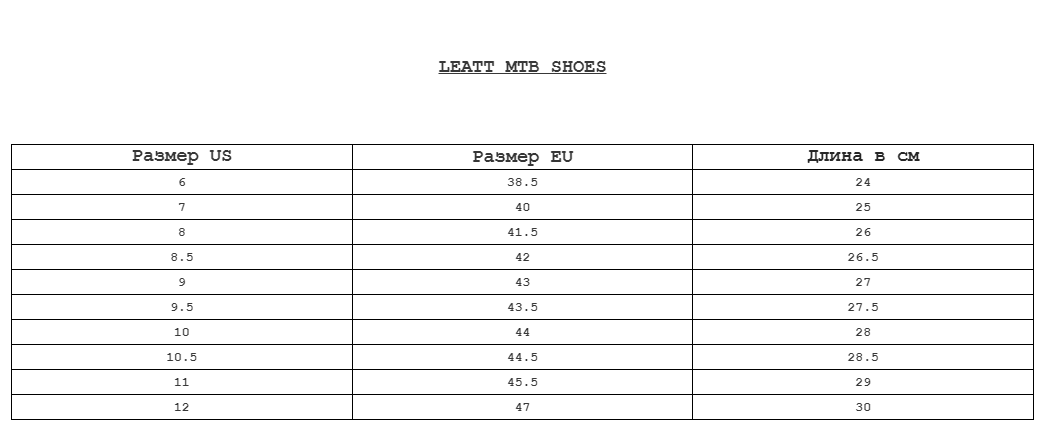Select the 24 cm length cell

pos(862,182)
